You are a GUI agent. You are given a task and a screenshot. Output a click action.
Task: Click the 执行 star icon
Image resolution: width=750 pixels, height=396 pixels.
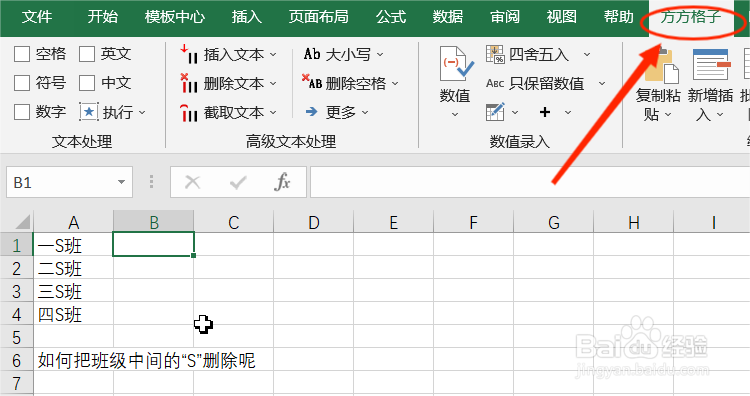click(x=88, y=112)
